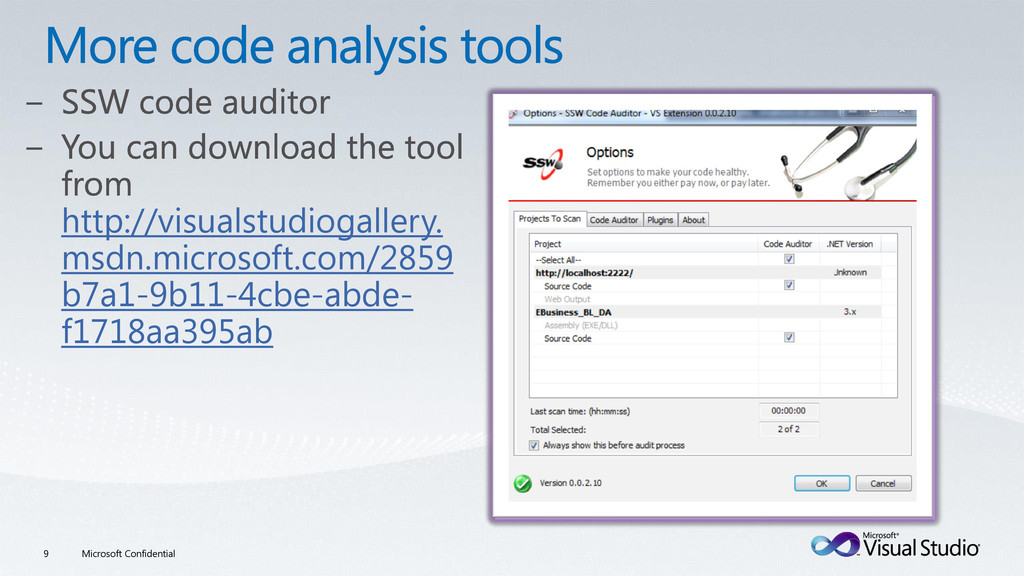Image resolution: width=1024 pixels, height=576 pixels.
Task: Select the http://localhost:2222/ project row
Action: pos(705,272)
